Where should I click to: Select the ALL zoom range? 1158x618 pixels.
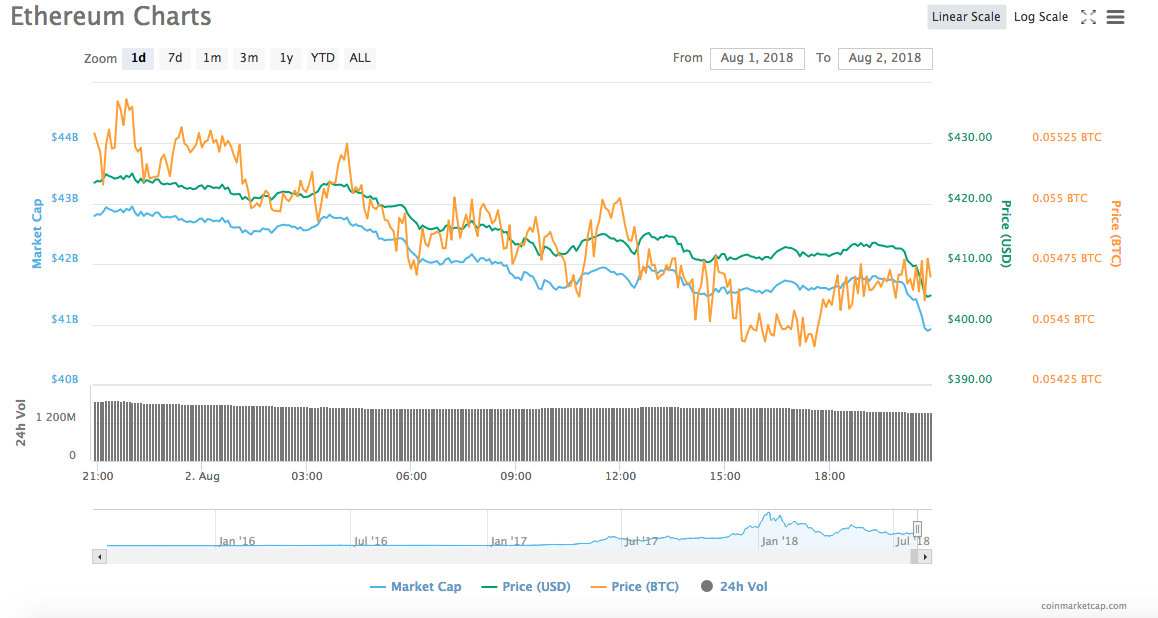360,58
